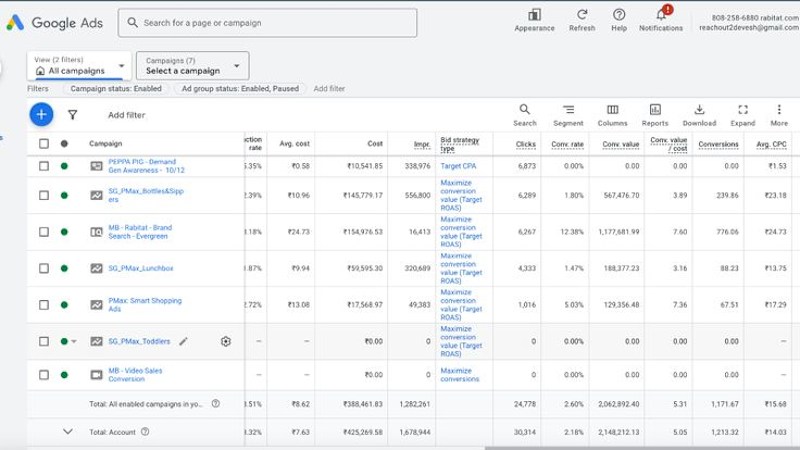Click Ad group status: Enabled, Paused chip
800x450 pixels.
click(x=240, y=88)
